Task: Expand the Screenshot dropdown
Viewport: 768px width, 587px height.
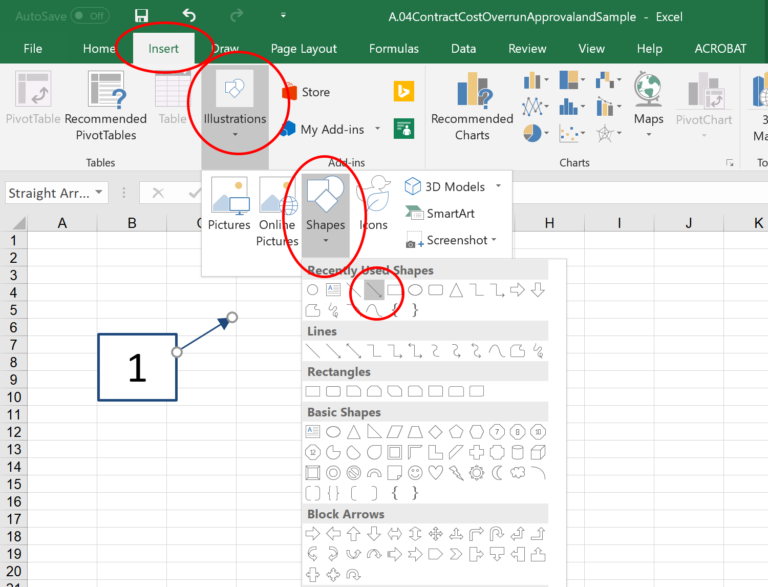Action: coord(494,241)
